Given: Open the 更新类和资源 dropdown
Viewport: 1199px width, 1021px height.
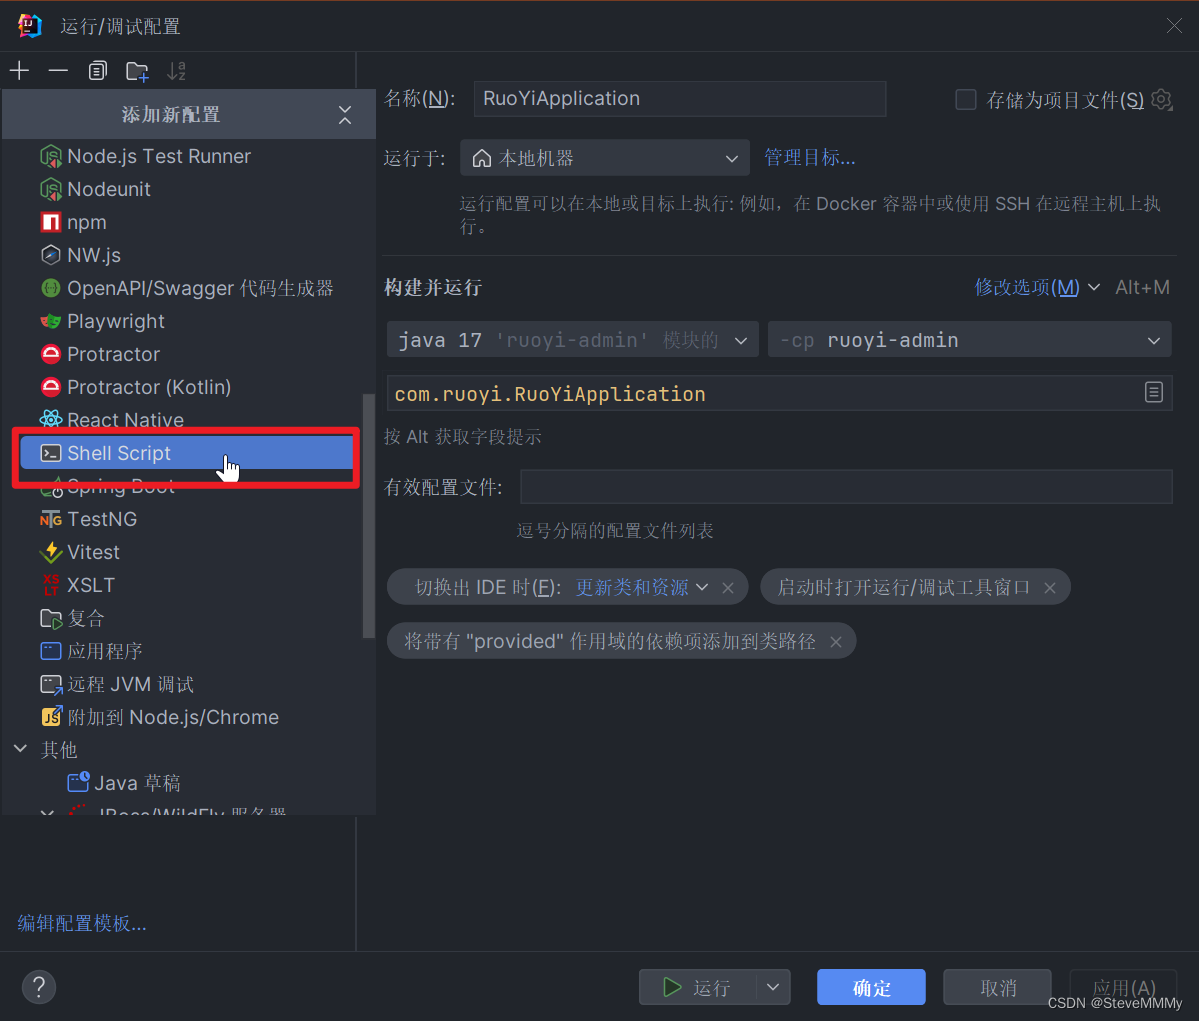Looking at the screenshot, I should click(x=642, y=587).
